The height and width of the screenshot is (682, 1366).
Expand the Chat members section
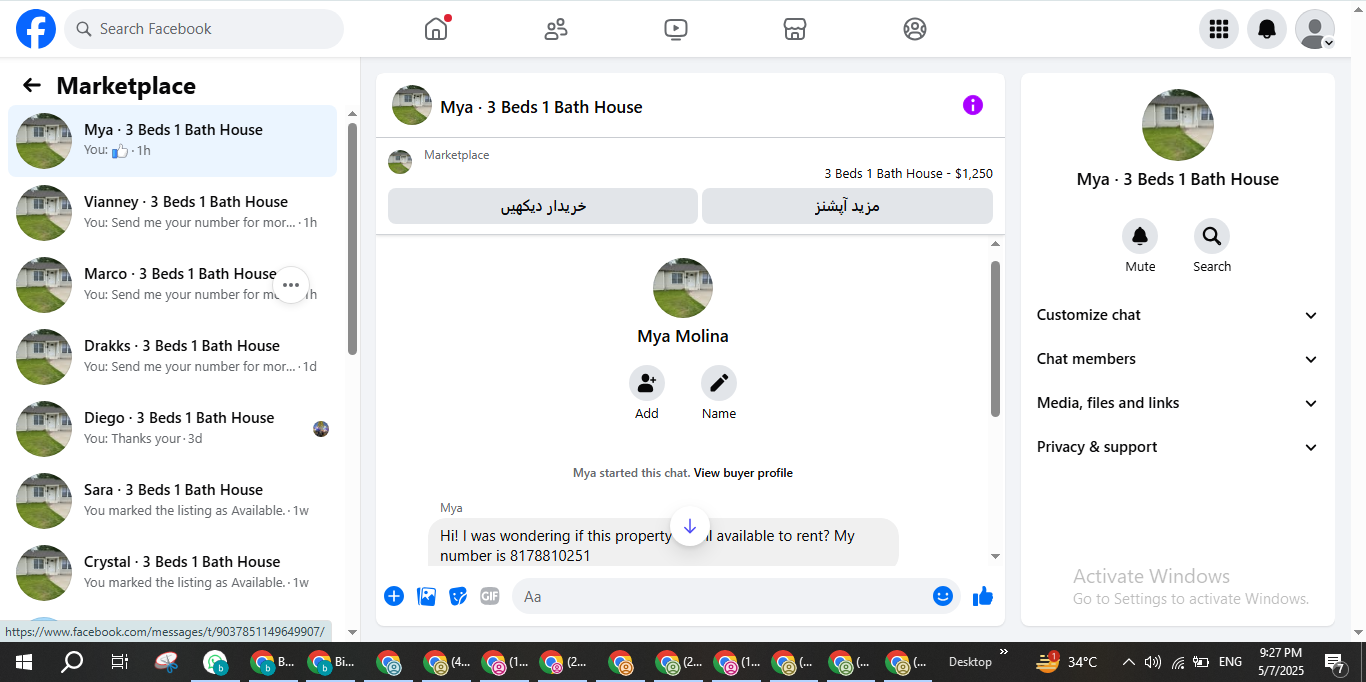[x=1177, y=359]
